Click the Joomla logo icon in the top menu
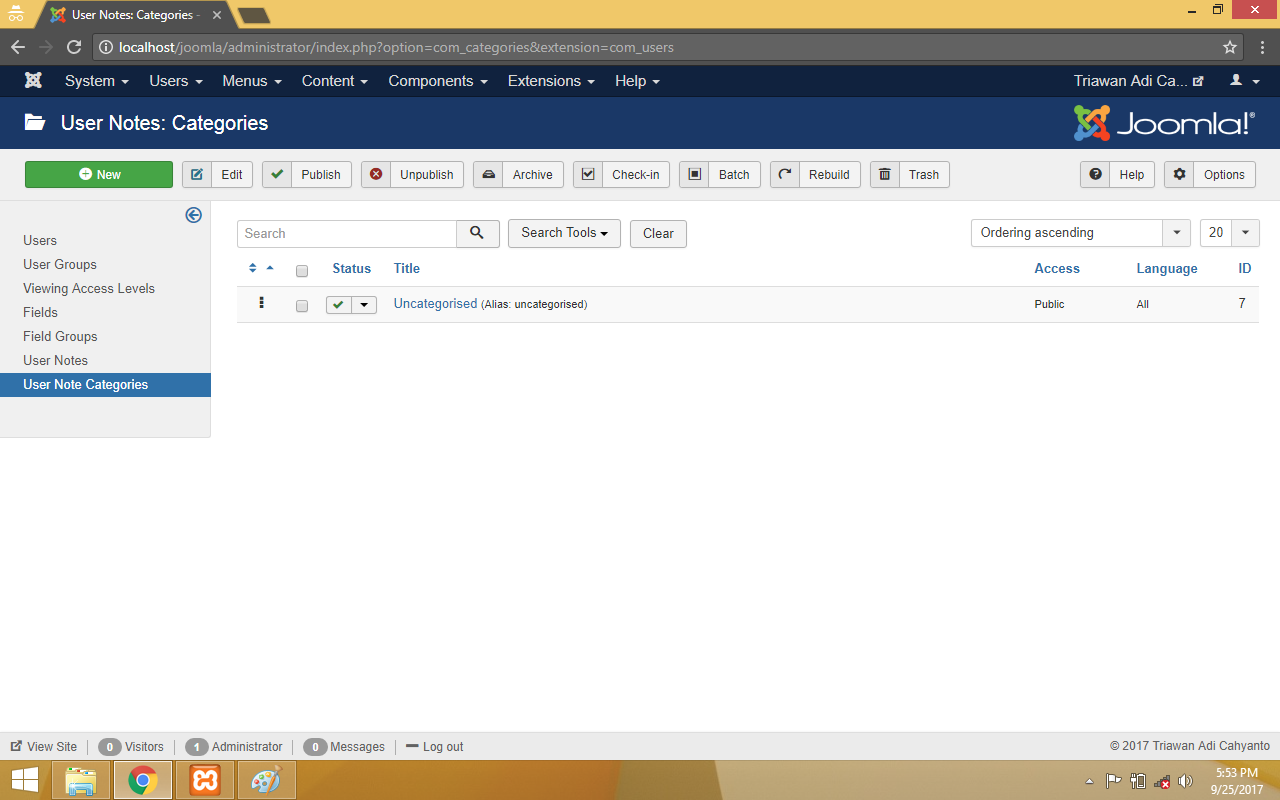The width and height of the screenshot is (1280, 800). point(33,81)
